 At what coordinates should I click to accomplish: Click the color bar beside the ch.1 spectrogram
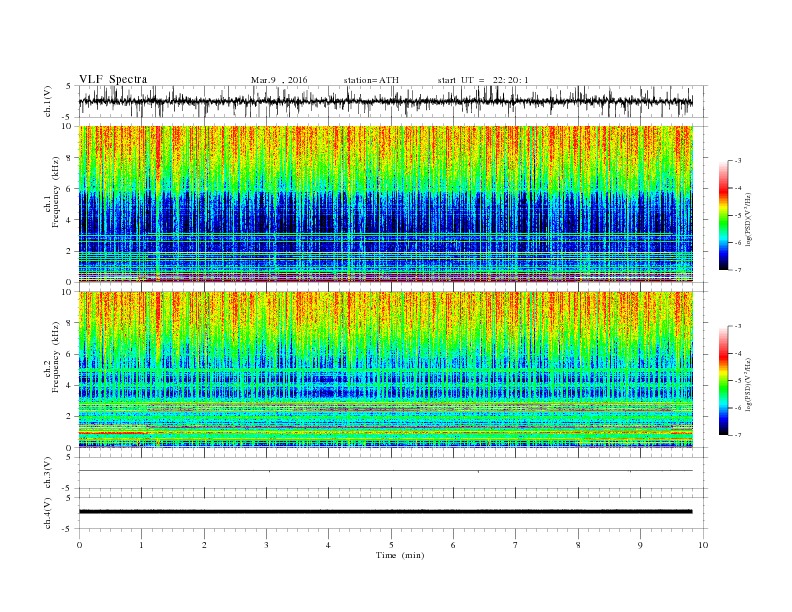tap(723, 215)
